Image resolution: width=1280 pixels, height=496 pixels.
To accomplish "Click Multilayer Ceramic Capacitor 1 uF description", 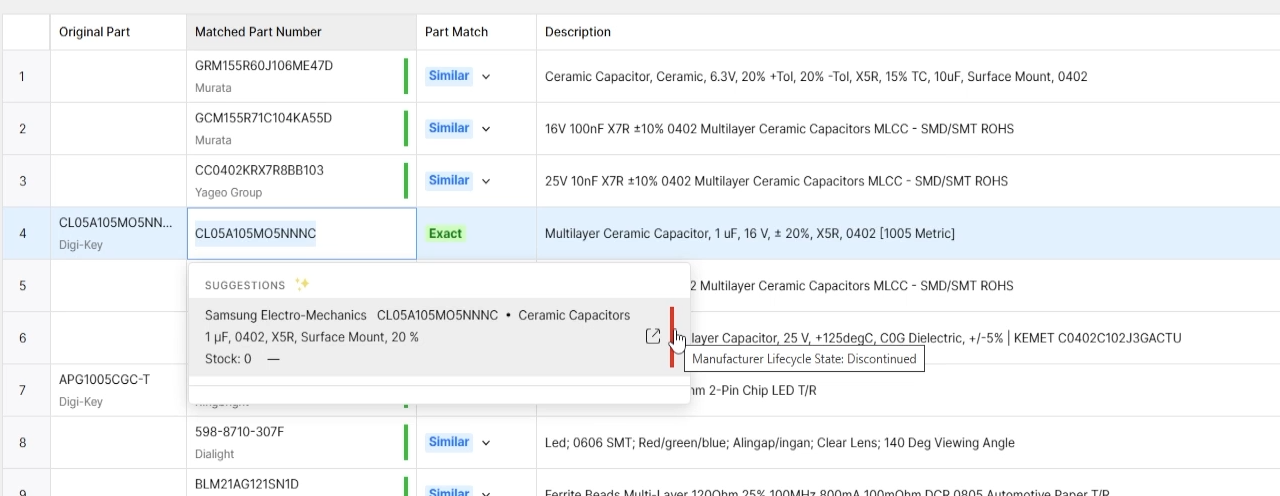I will pyautogui.click(x=750, y=233).
